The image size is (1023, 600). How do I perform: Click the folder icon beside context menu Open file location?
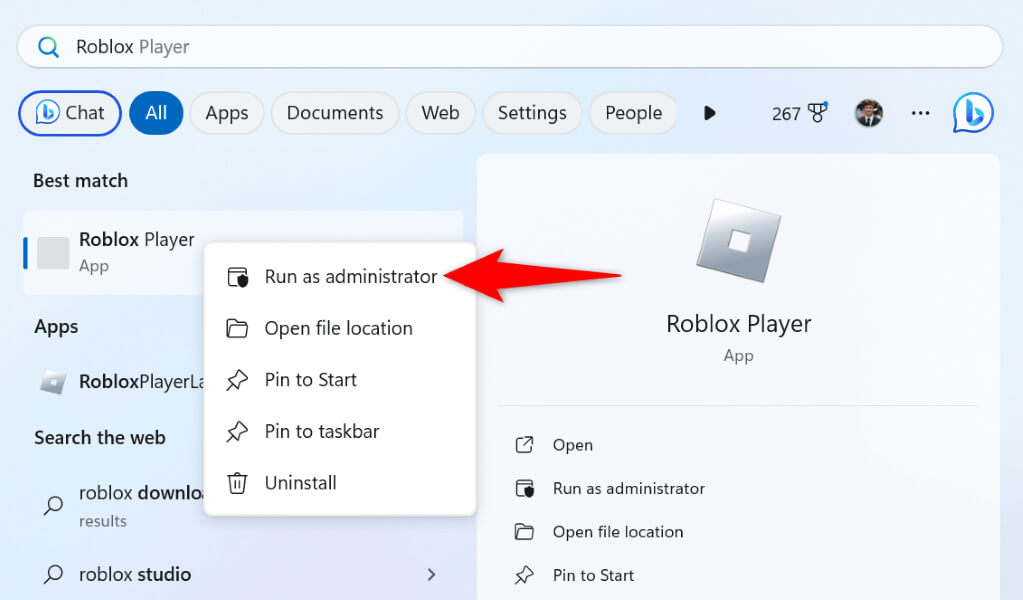[x=237, y=328]
